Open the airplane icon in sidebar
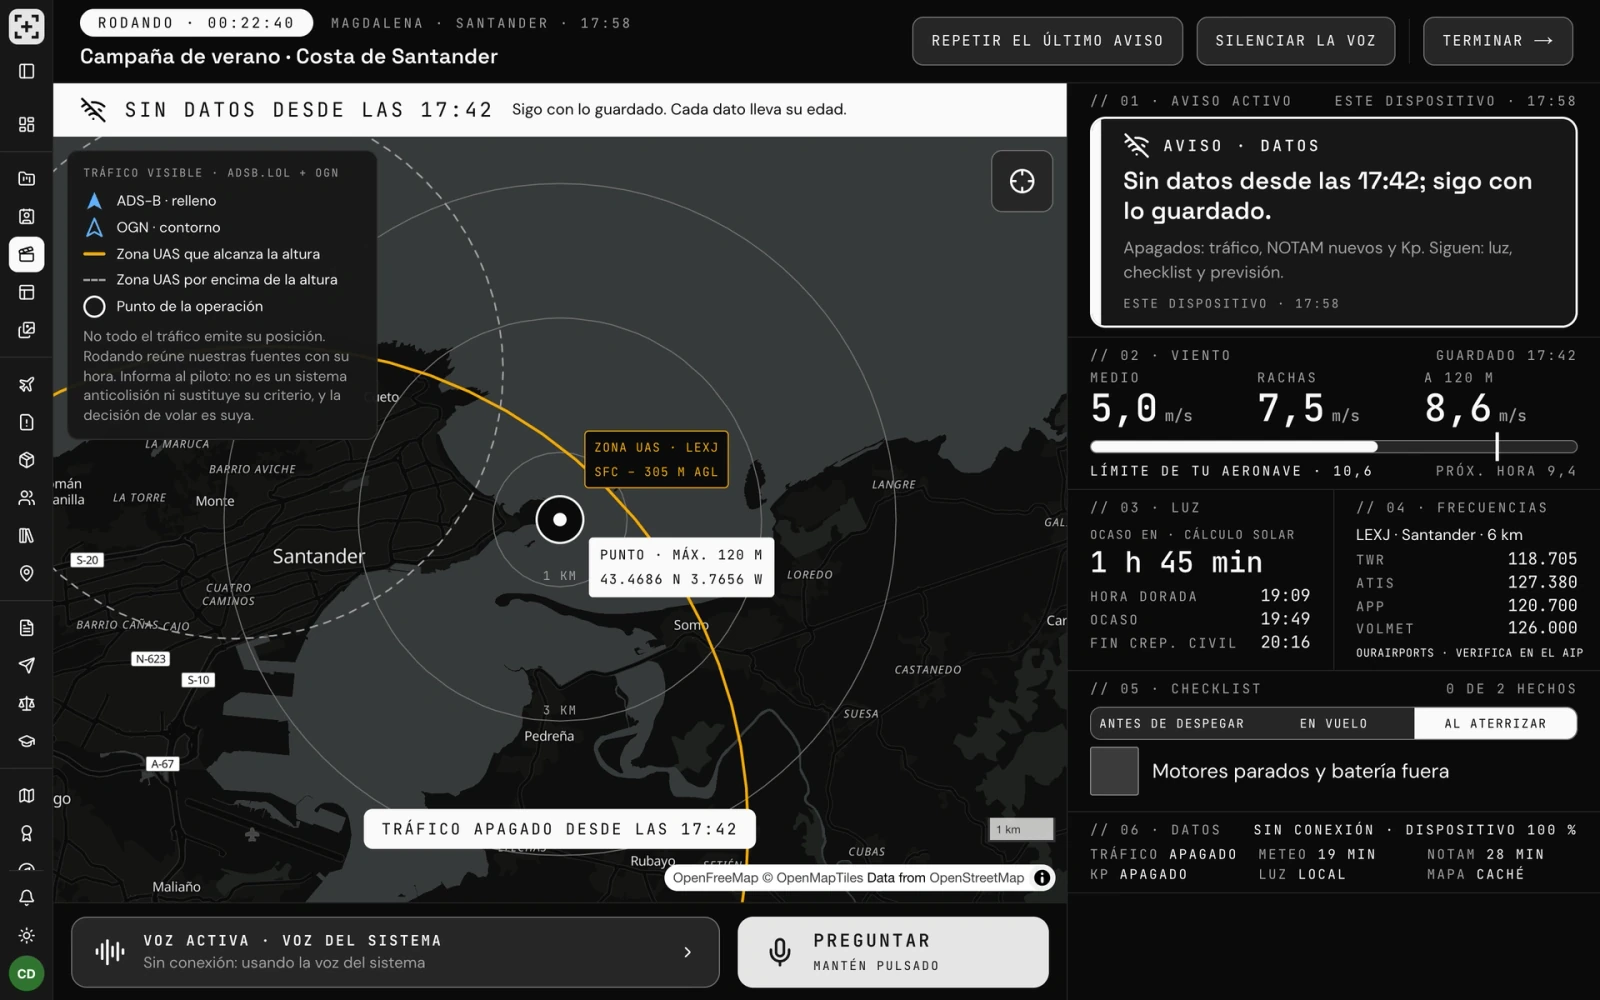1600x1000 pixels. [27, 384]
